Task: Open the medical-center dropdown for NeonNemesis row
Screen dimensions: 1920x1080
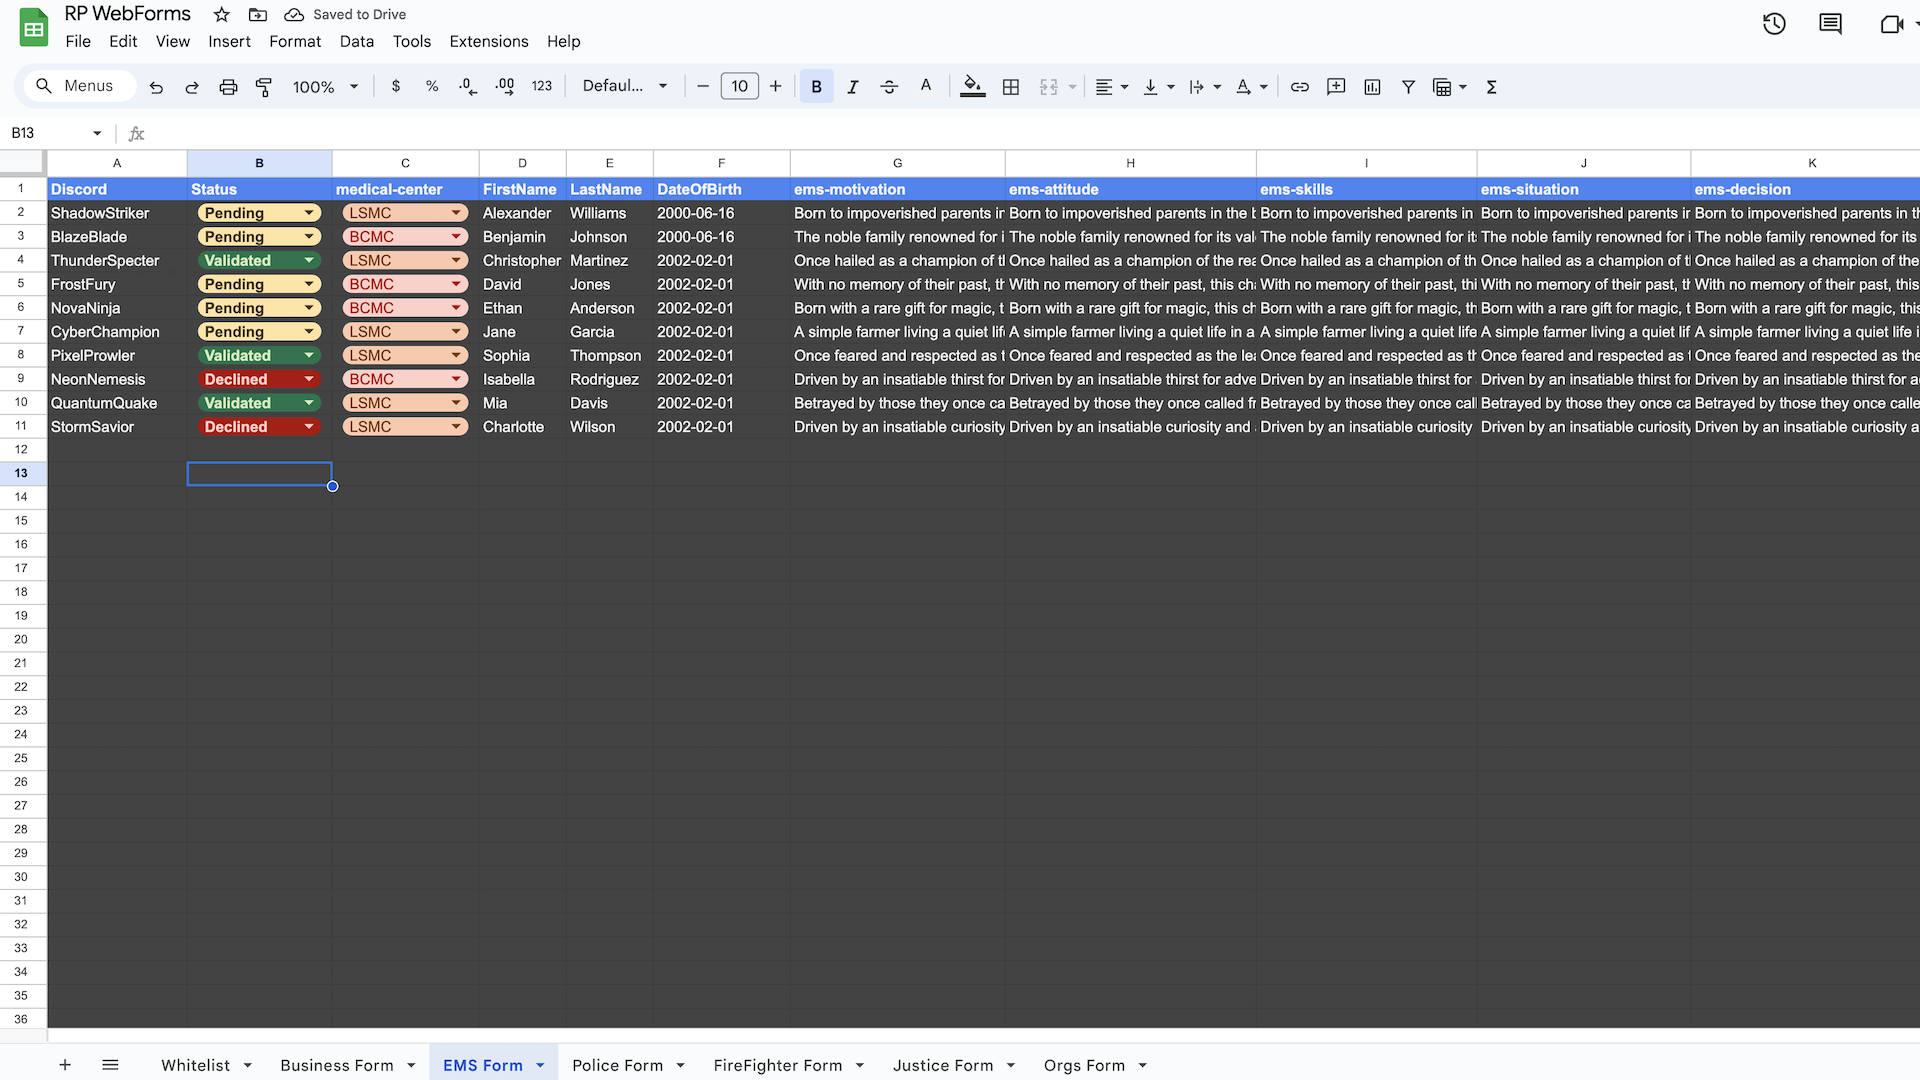Action: click(x=456, y=379)
